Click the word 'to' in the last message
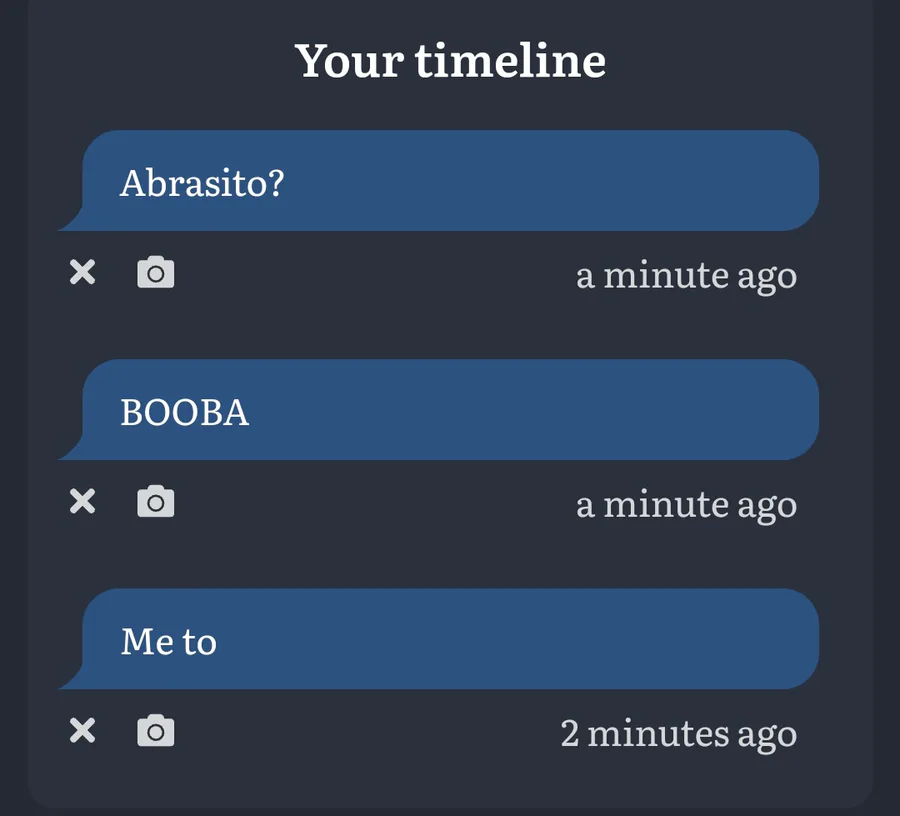 pos(200,642)
